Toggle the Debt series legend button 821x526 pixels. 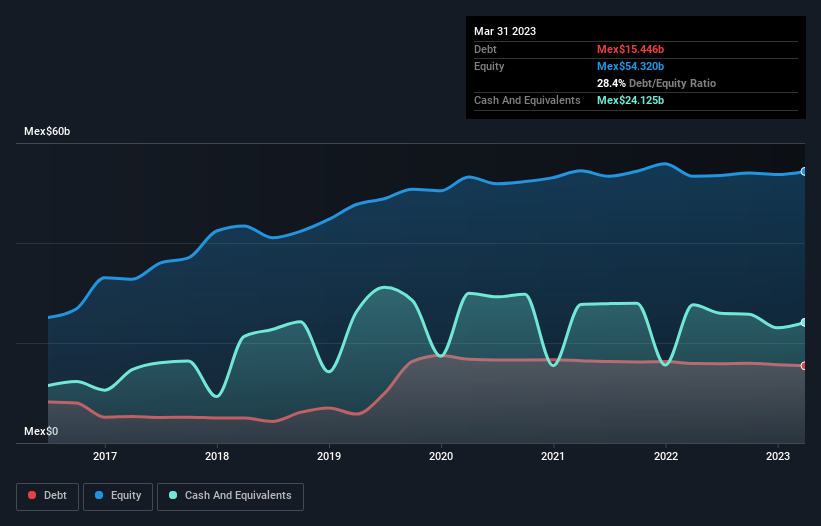(48, 496)
